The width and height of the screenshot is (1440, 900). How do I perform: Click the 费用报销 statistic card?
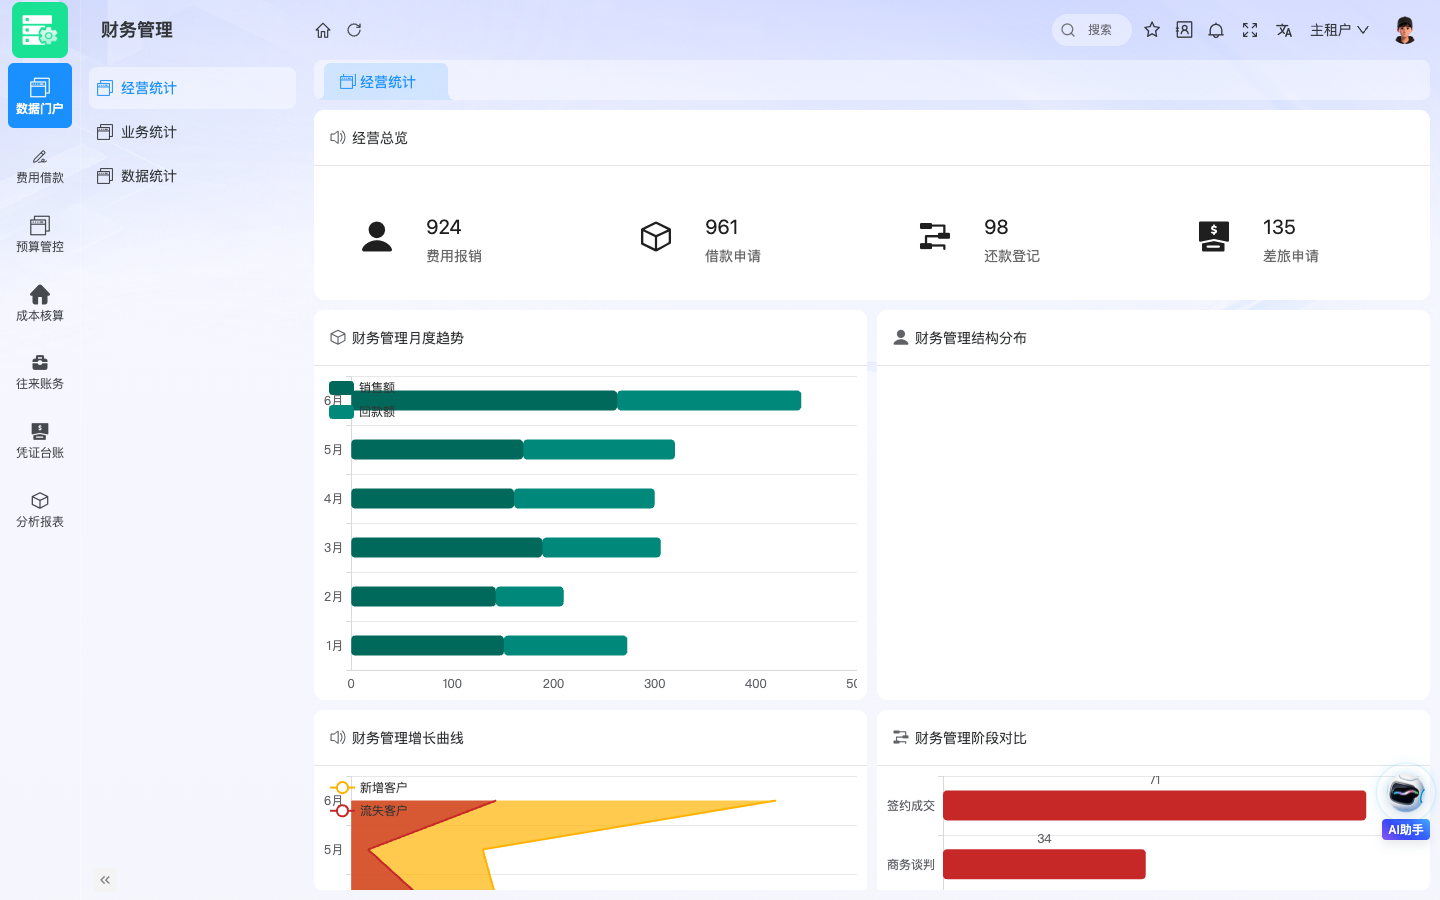tap(420, 240)
